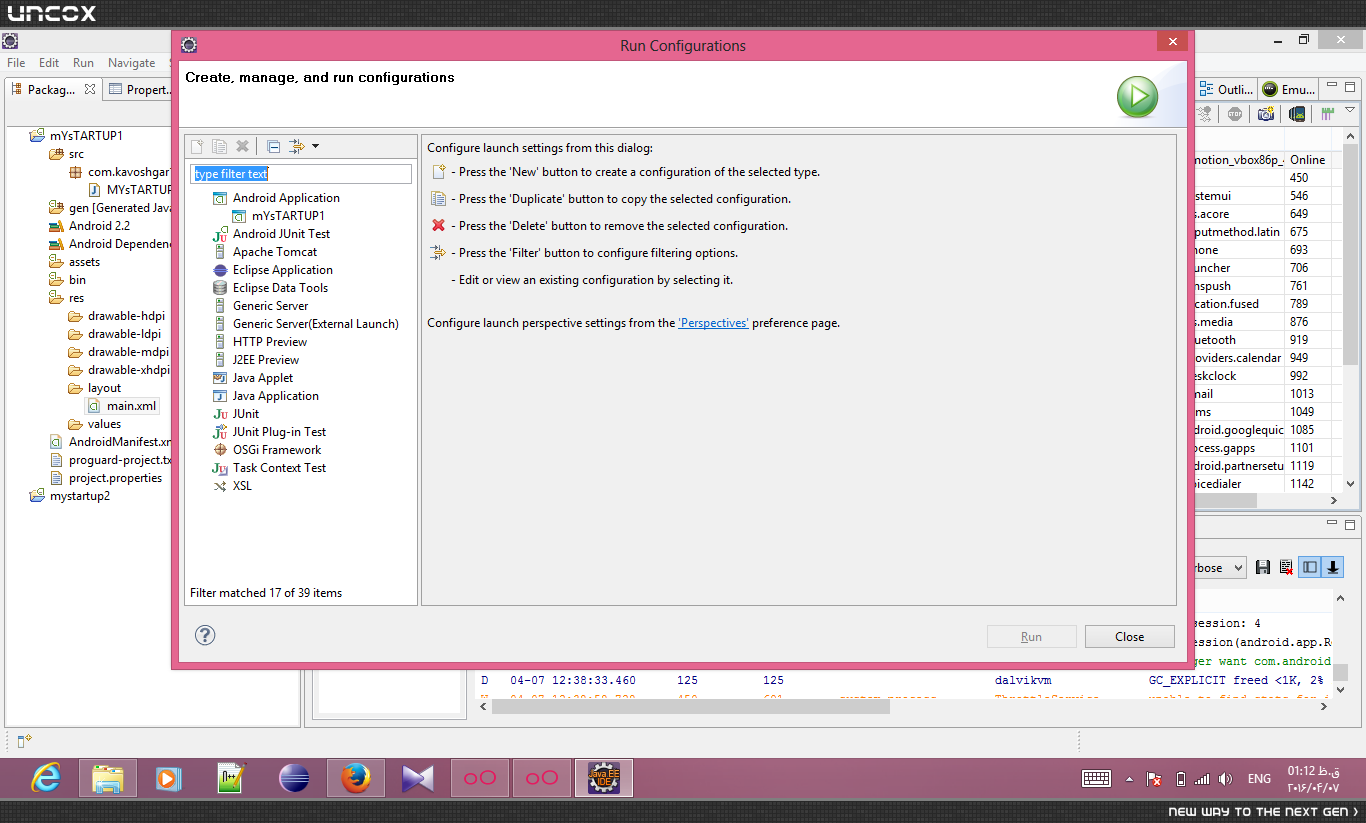
Task: Open Visual Studio from the taskbar
Action: (x=418, y=778)
